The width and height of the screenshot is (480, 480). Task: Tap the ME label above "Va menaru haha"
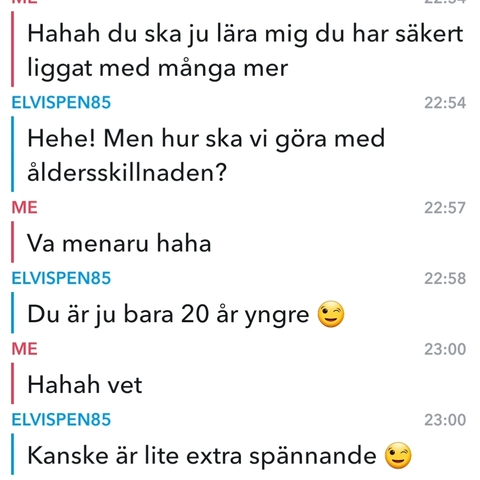pos(24,207)
